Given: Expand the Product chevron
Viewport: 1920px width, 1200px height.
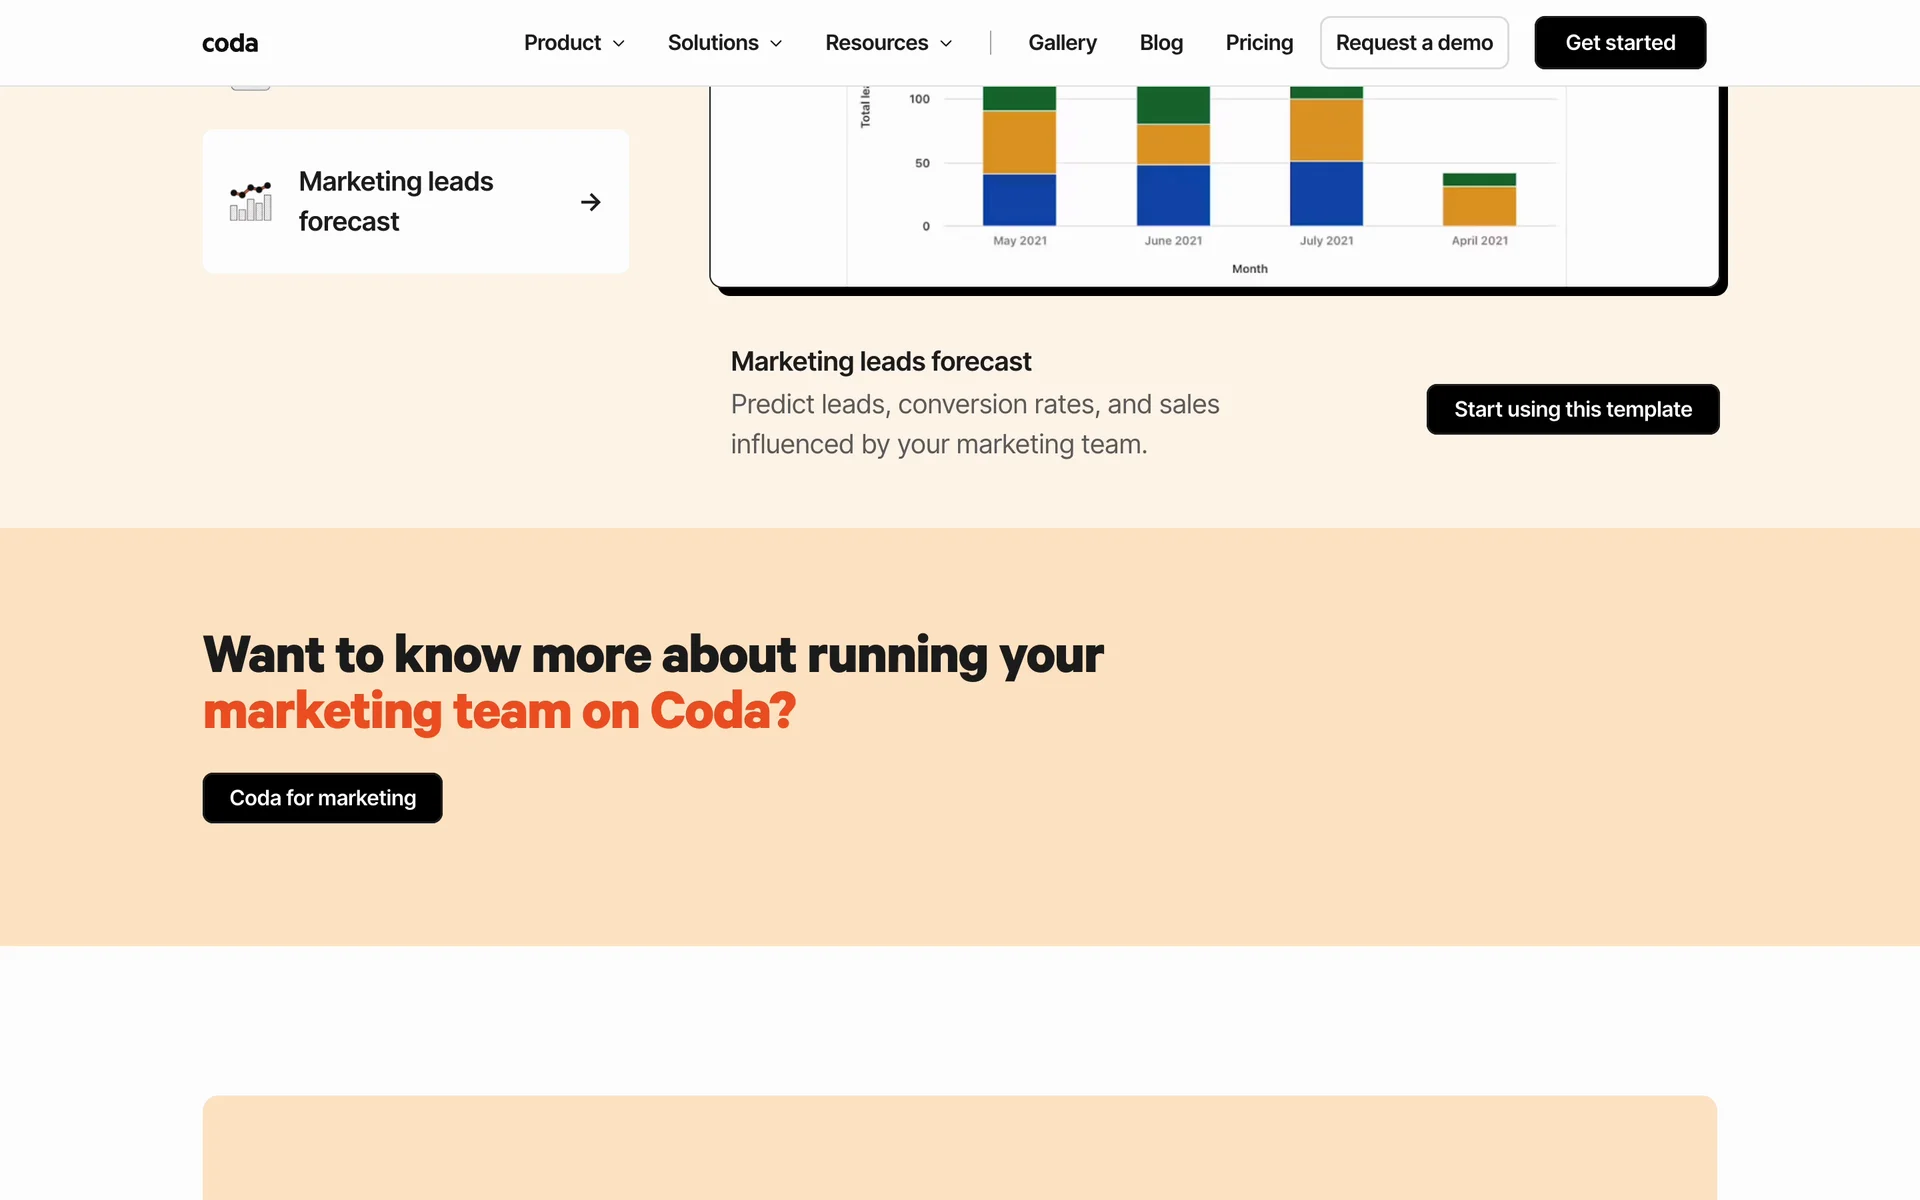Looking at the screenshot, I should pos(619,43).
